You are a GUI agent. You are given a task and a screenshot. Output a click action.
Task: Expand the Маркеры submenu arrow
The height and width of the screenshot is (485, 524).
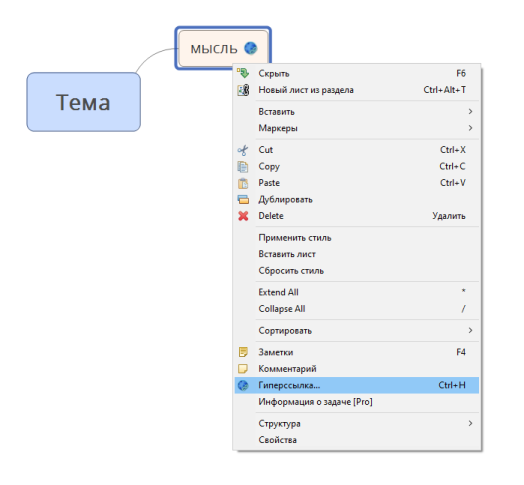[470, 128]
